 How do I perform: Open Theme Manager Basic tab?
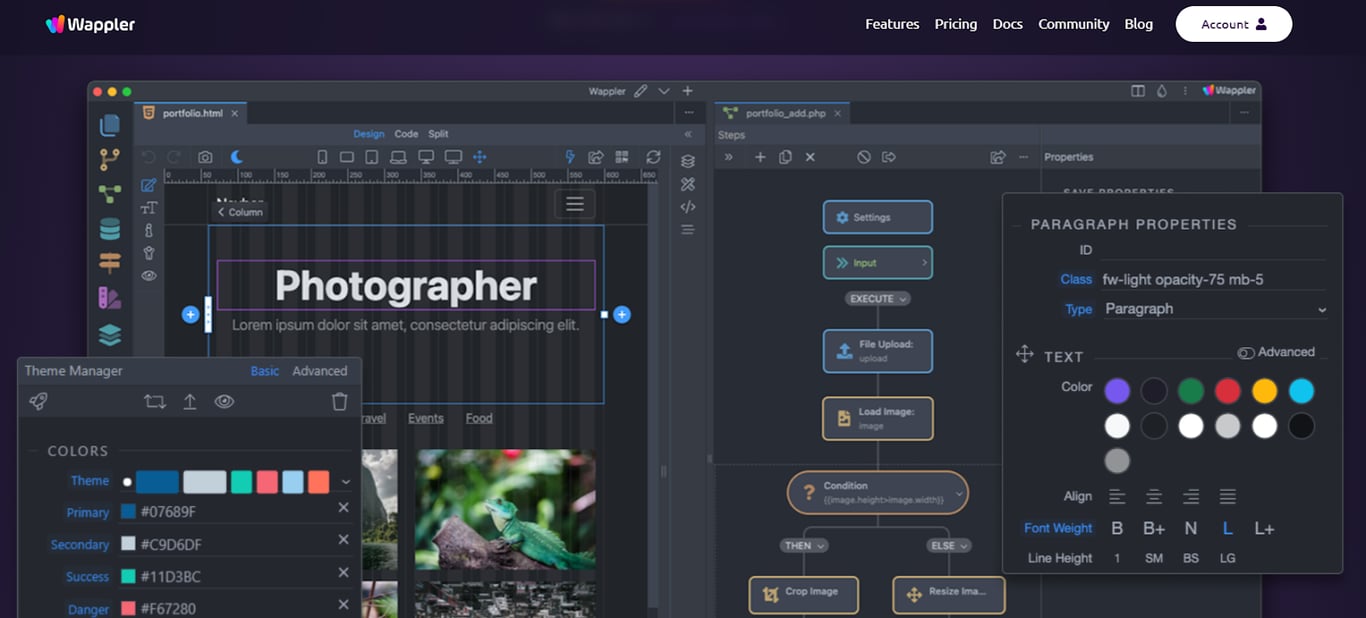click(265, 371)
